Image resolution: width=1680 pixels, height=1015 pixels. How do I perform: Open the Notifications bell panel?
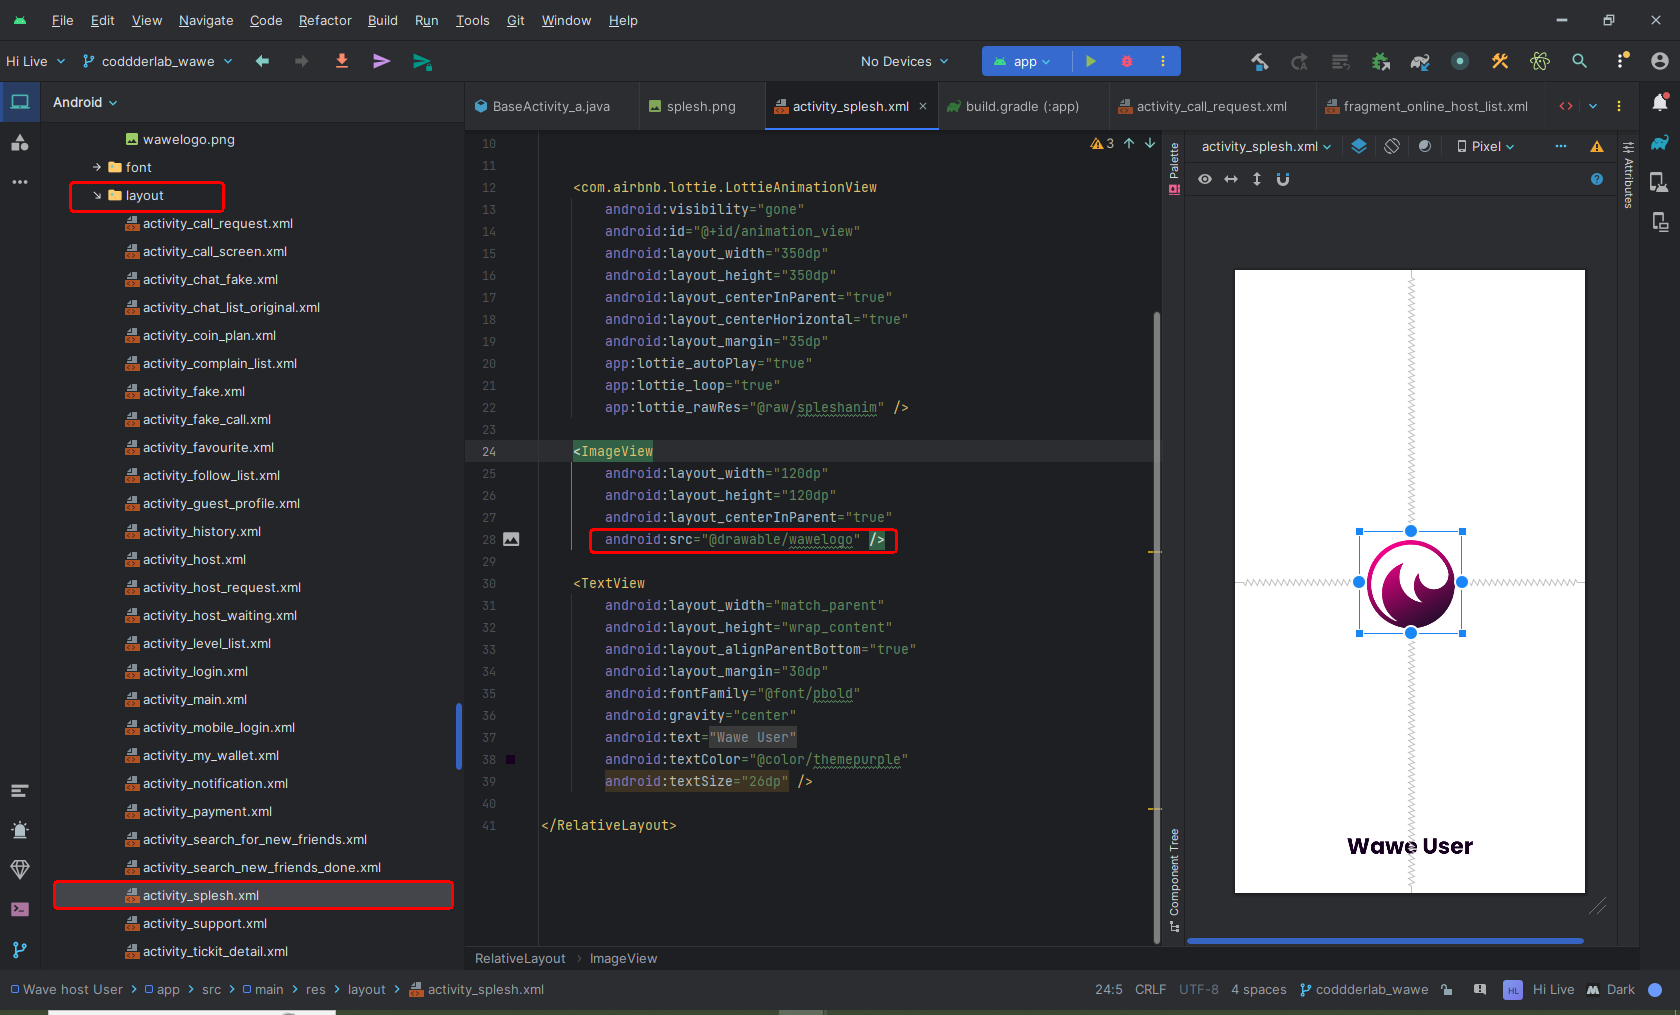[1660, 102]
